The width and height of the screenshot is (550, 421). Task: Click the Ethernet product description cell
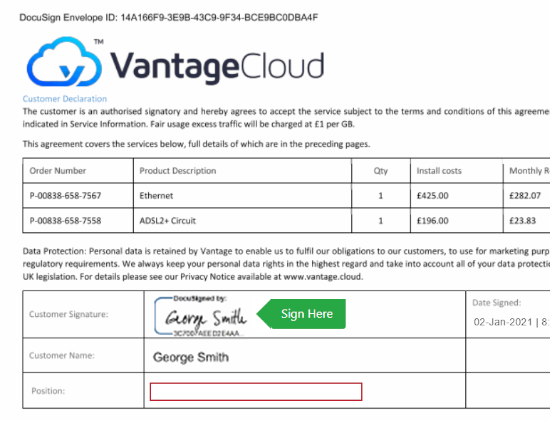tap(242, 196)
